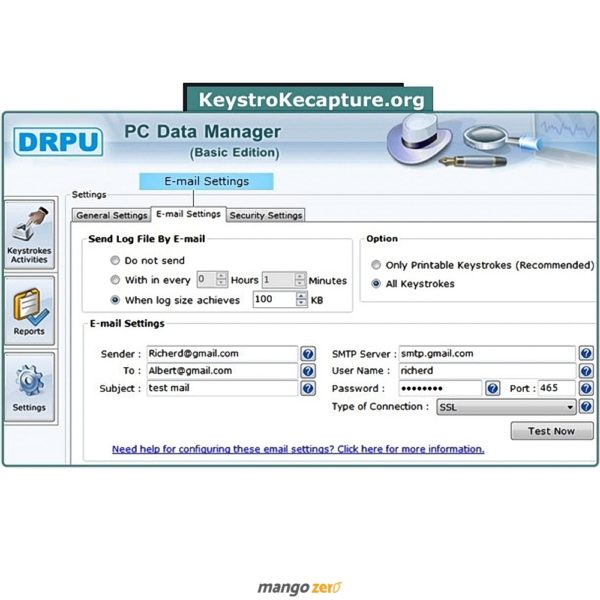
Task: Click the Subject field
Action: [x=222, y=388]
